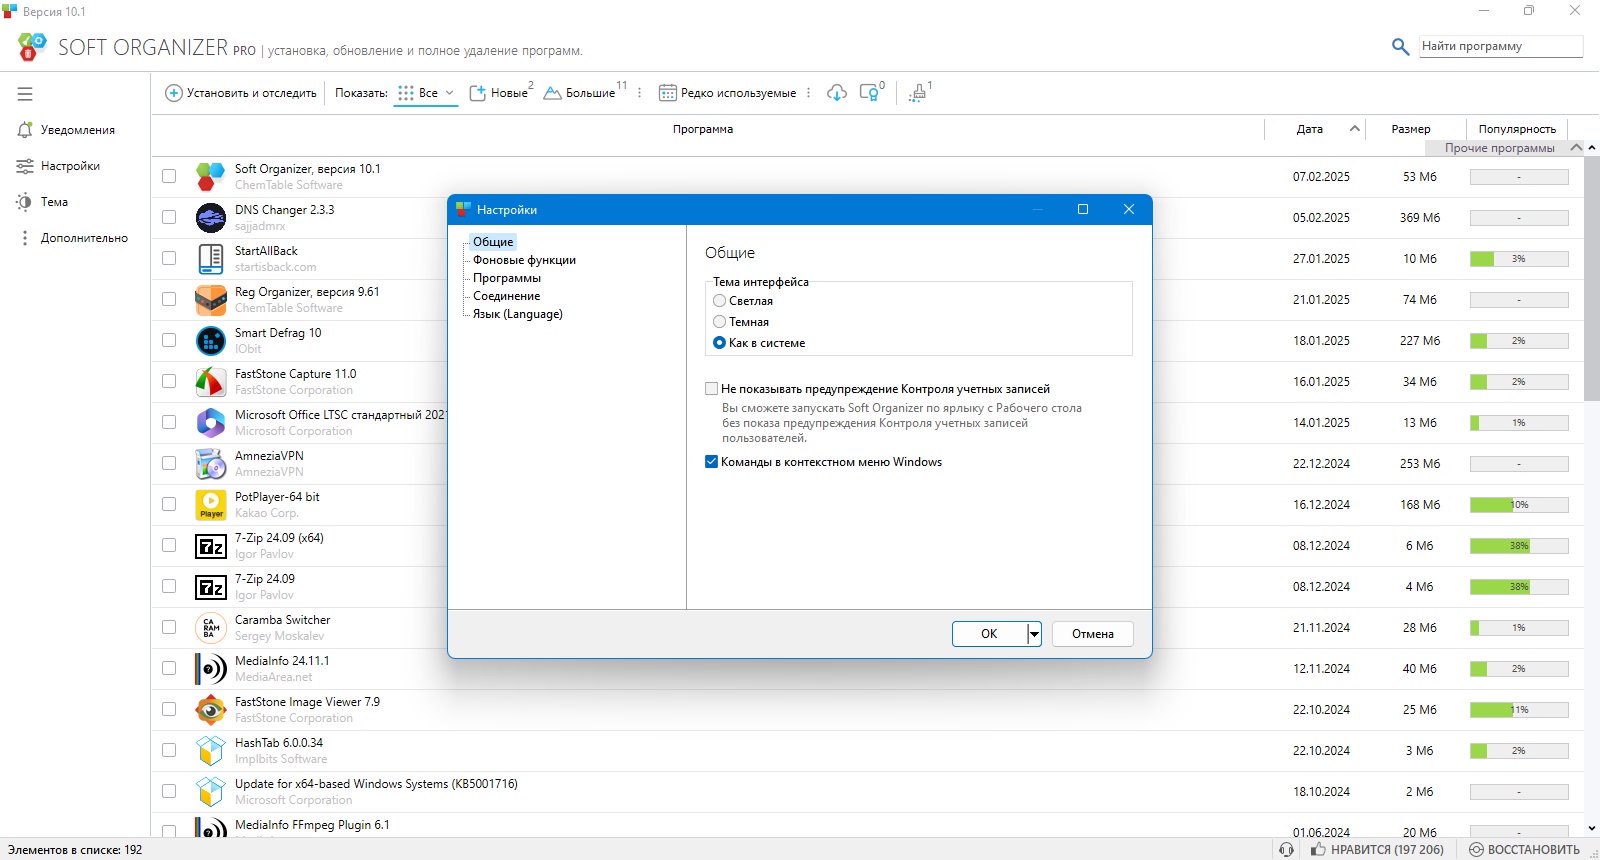Click the search magnifier icon
Viewport: 1600px width, 860px height.
pos(1400,46)
